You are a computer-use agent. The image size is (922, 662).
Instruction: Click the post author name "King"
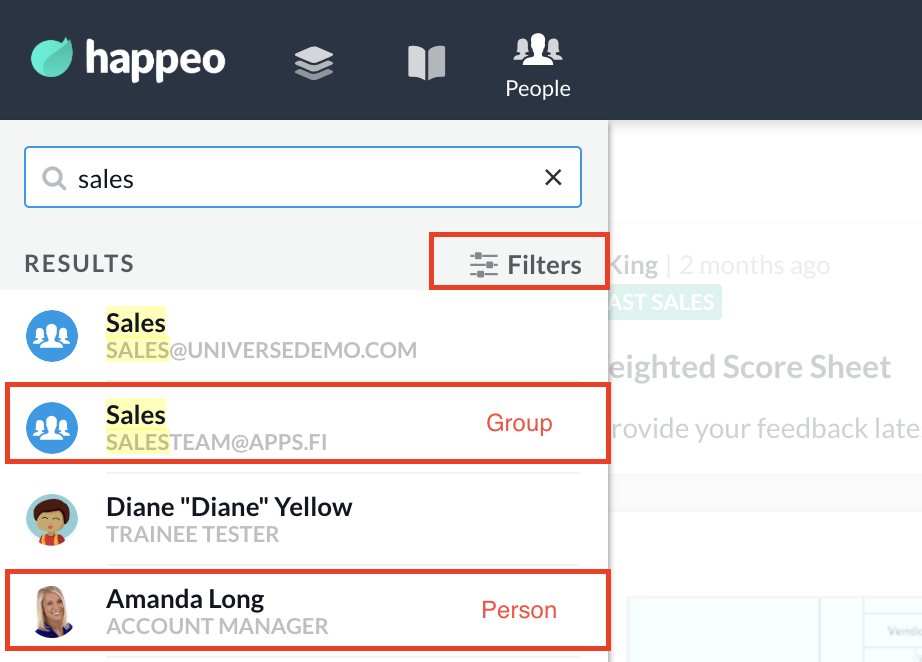point(634,265)
